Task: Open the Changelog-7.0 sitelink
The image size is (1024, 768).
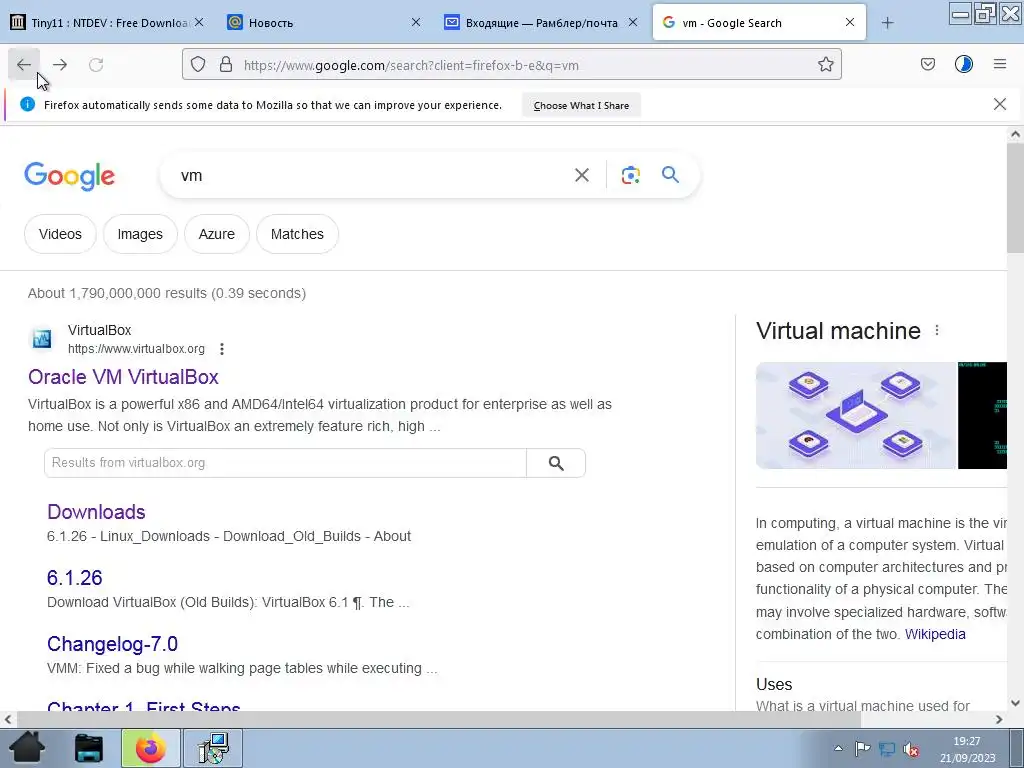Action: 112,643
